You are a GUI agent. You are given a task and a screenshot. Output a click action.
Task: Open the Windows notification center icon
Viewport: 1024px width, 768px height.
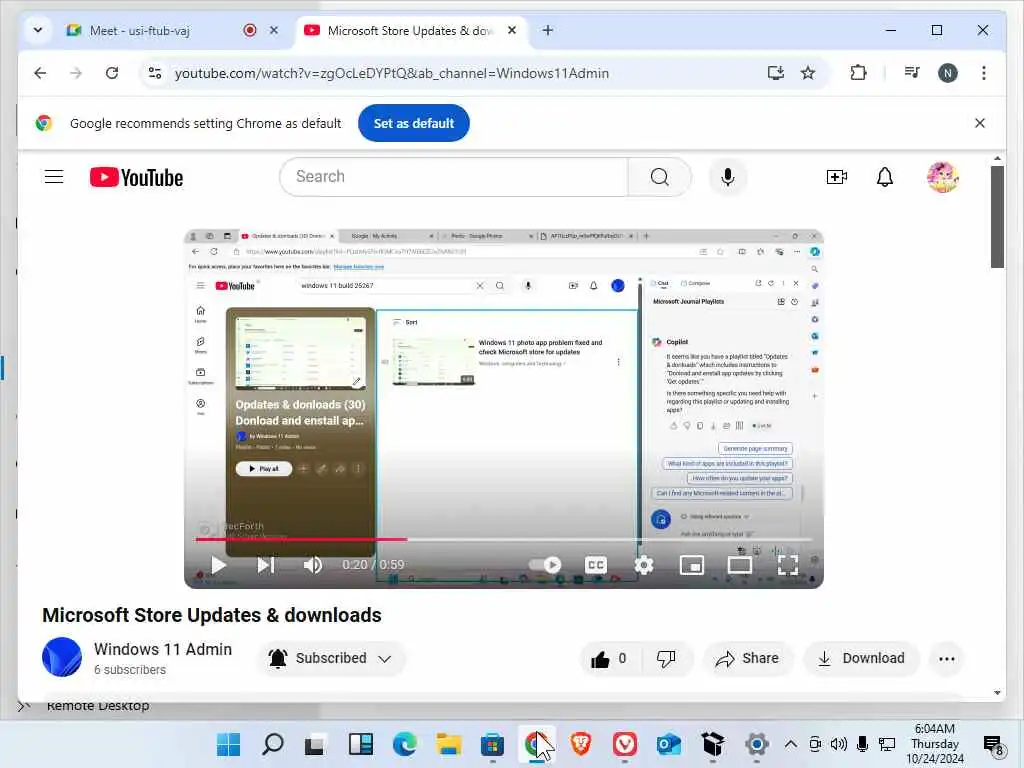point(993,744)
